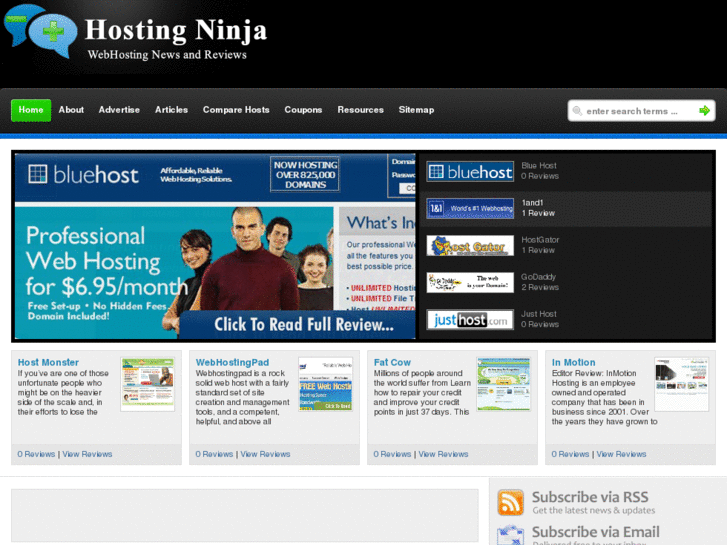
Task: Open the Sitemap page
Action: [x=416, y=110]
